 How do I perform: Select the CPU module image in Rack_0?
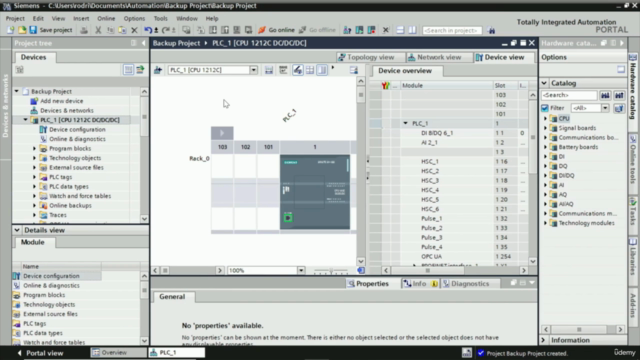coord(315,192)
